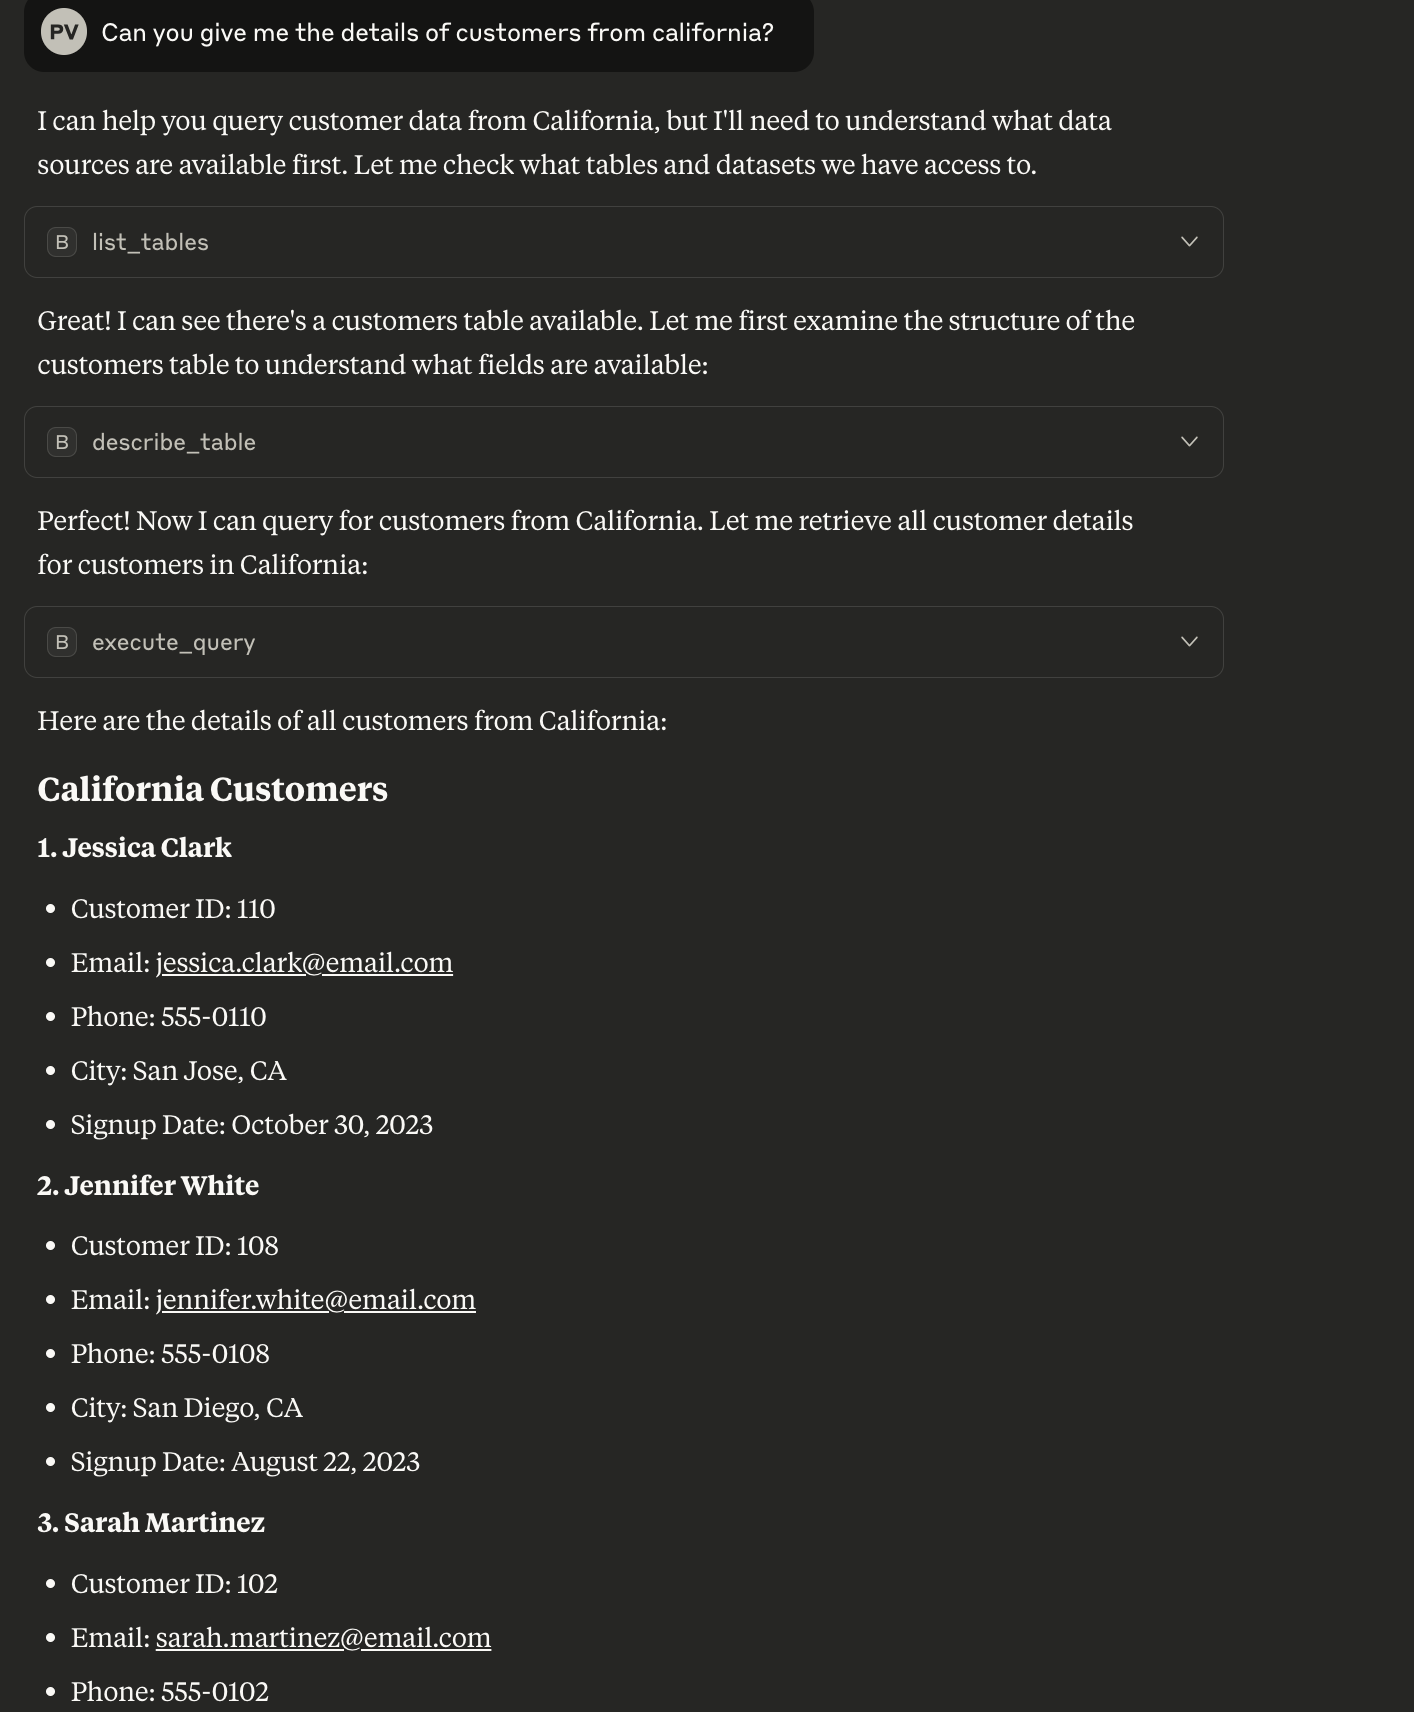Click the California Customers heading
The height and width of the screenshot is (1712, 1414).
coord(212,789)
